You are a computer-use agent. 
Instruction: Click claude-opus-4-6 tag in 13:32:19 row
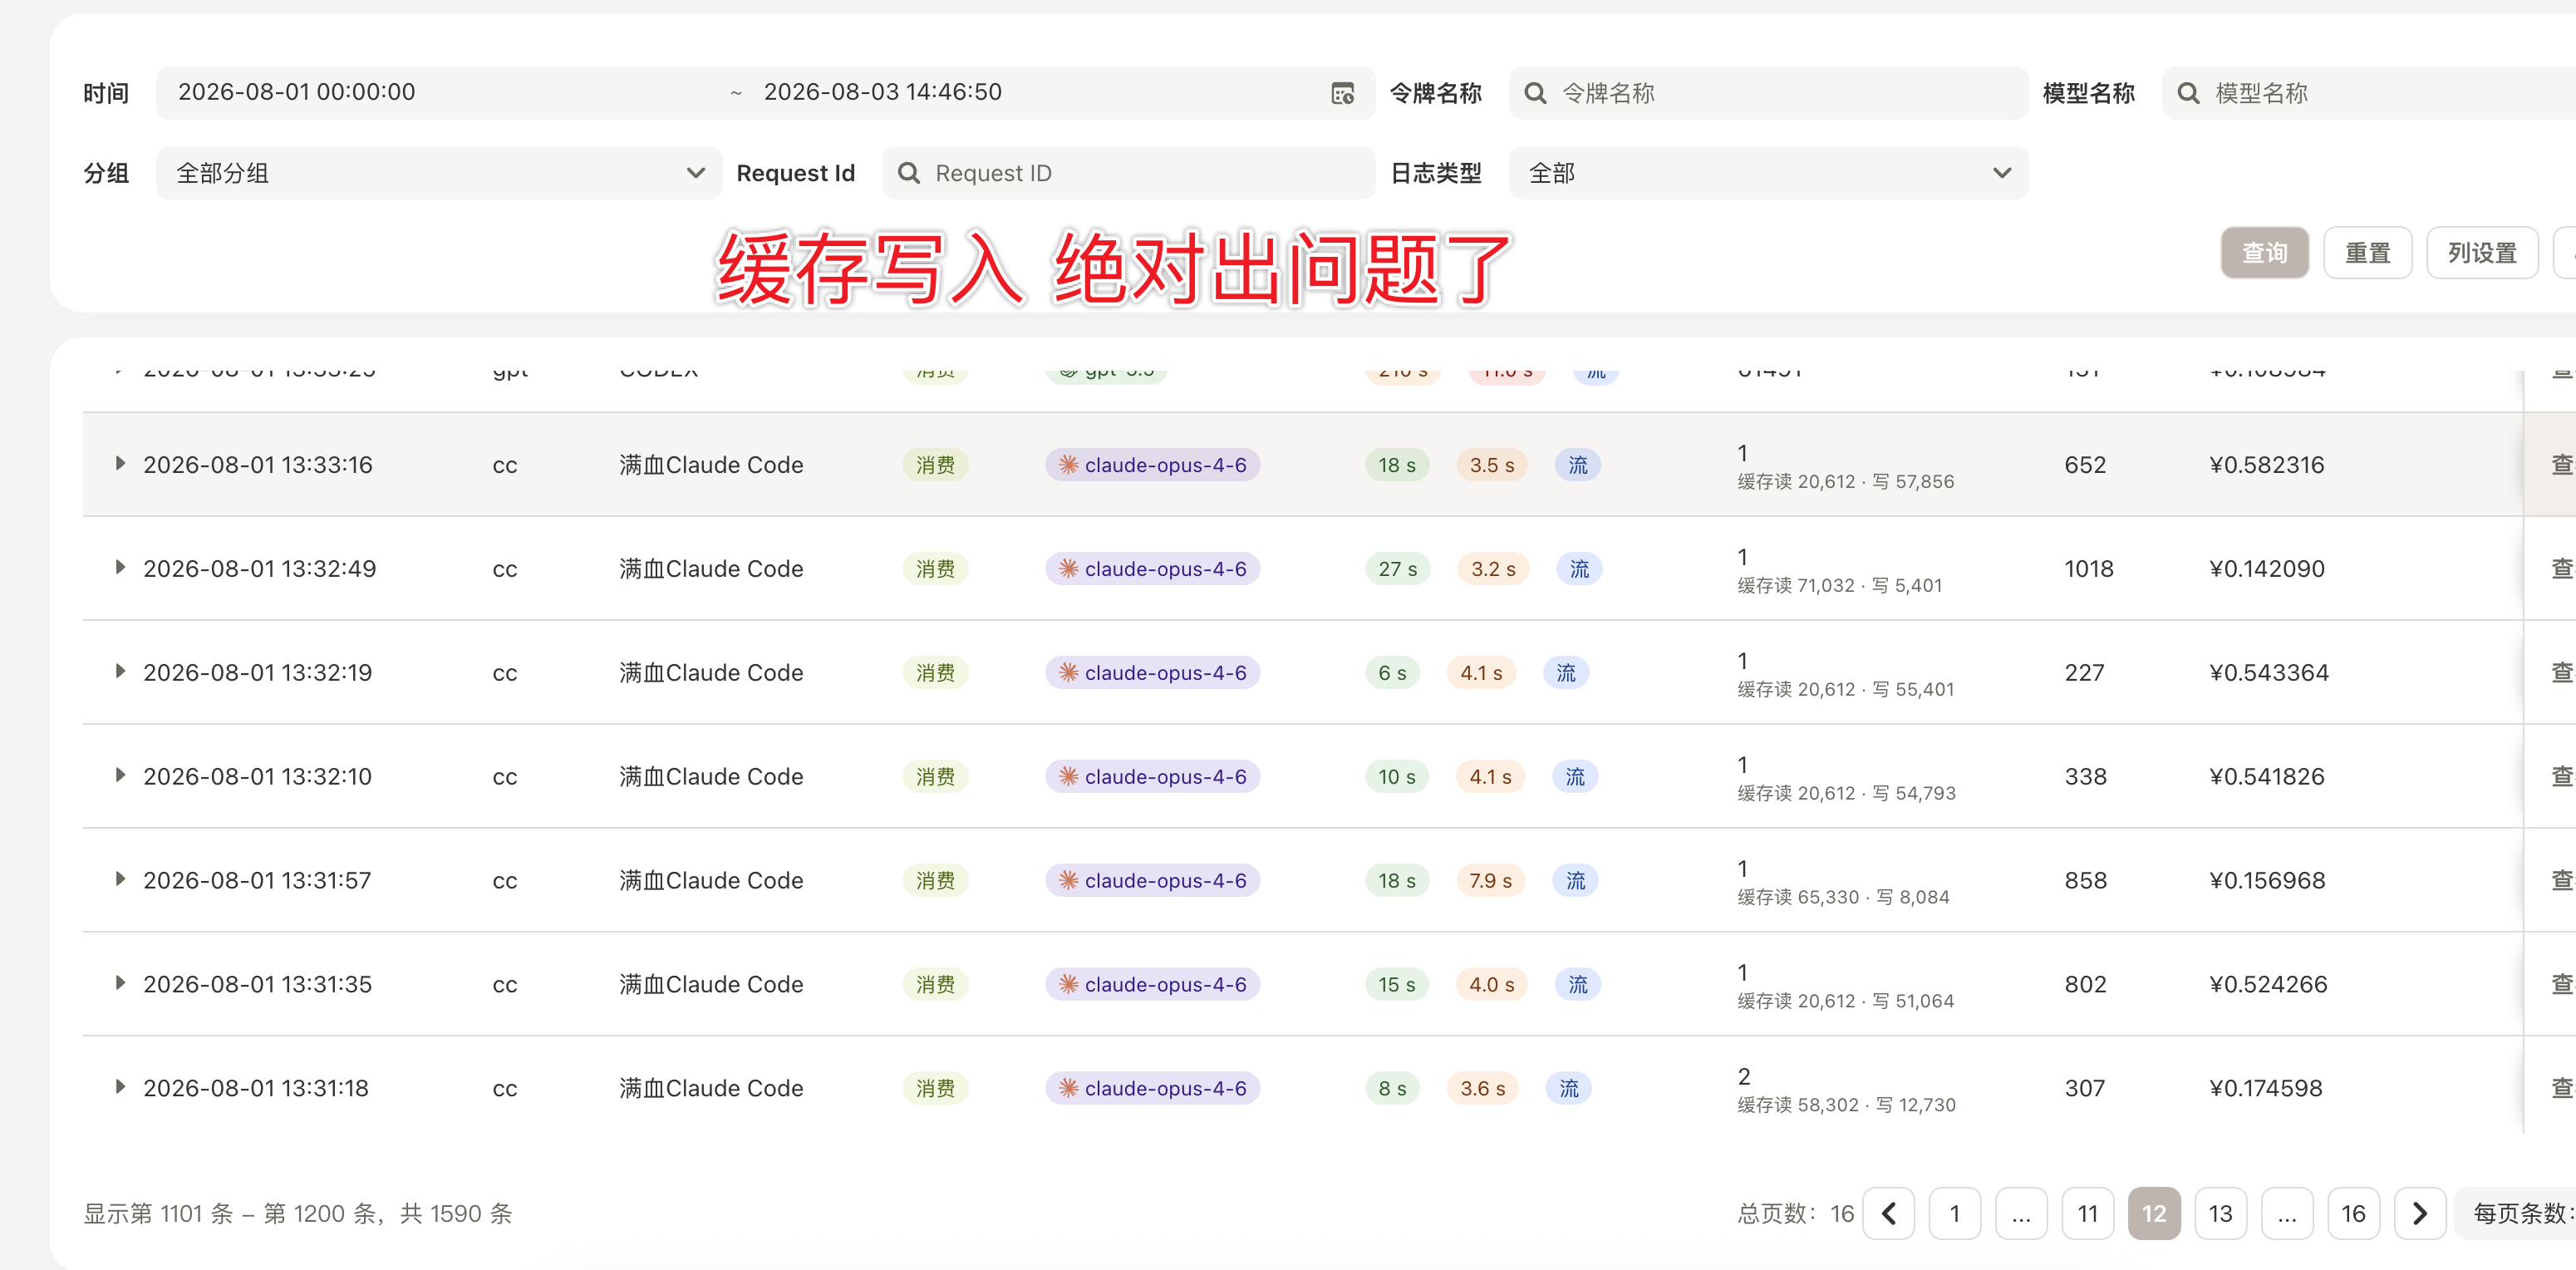pyautogui.click(x=1153, y=673)
